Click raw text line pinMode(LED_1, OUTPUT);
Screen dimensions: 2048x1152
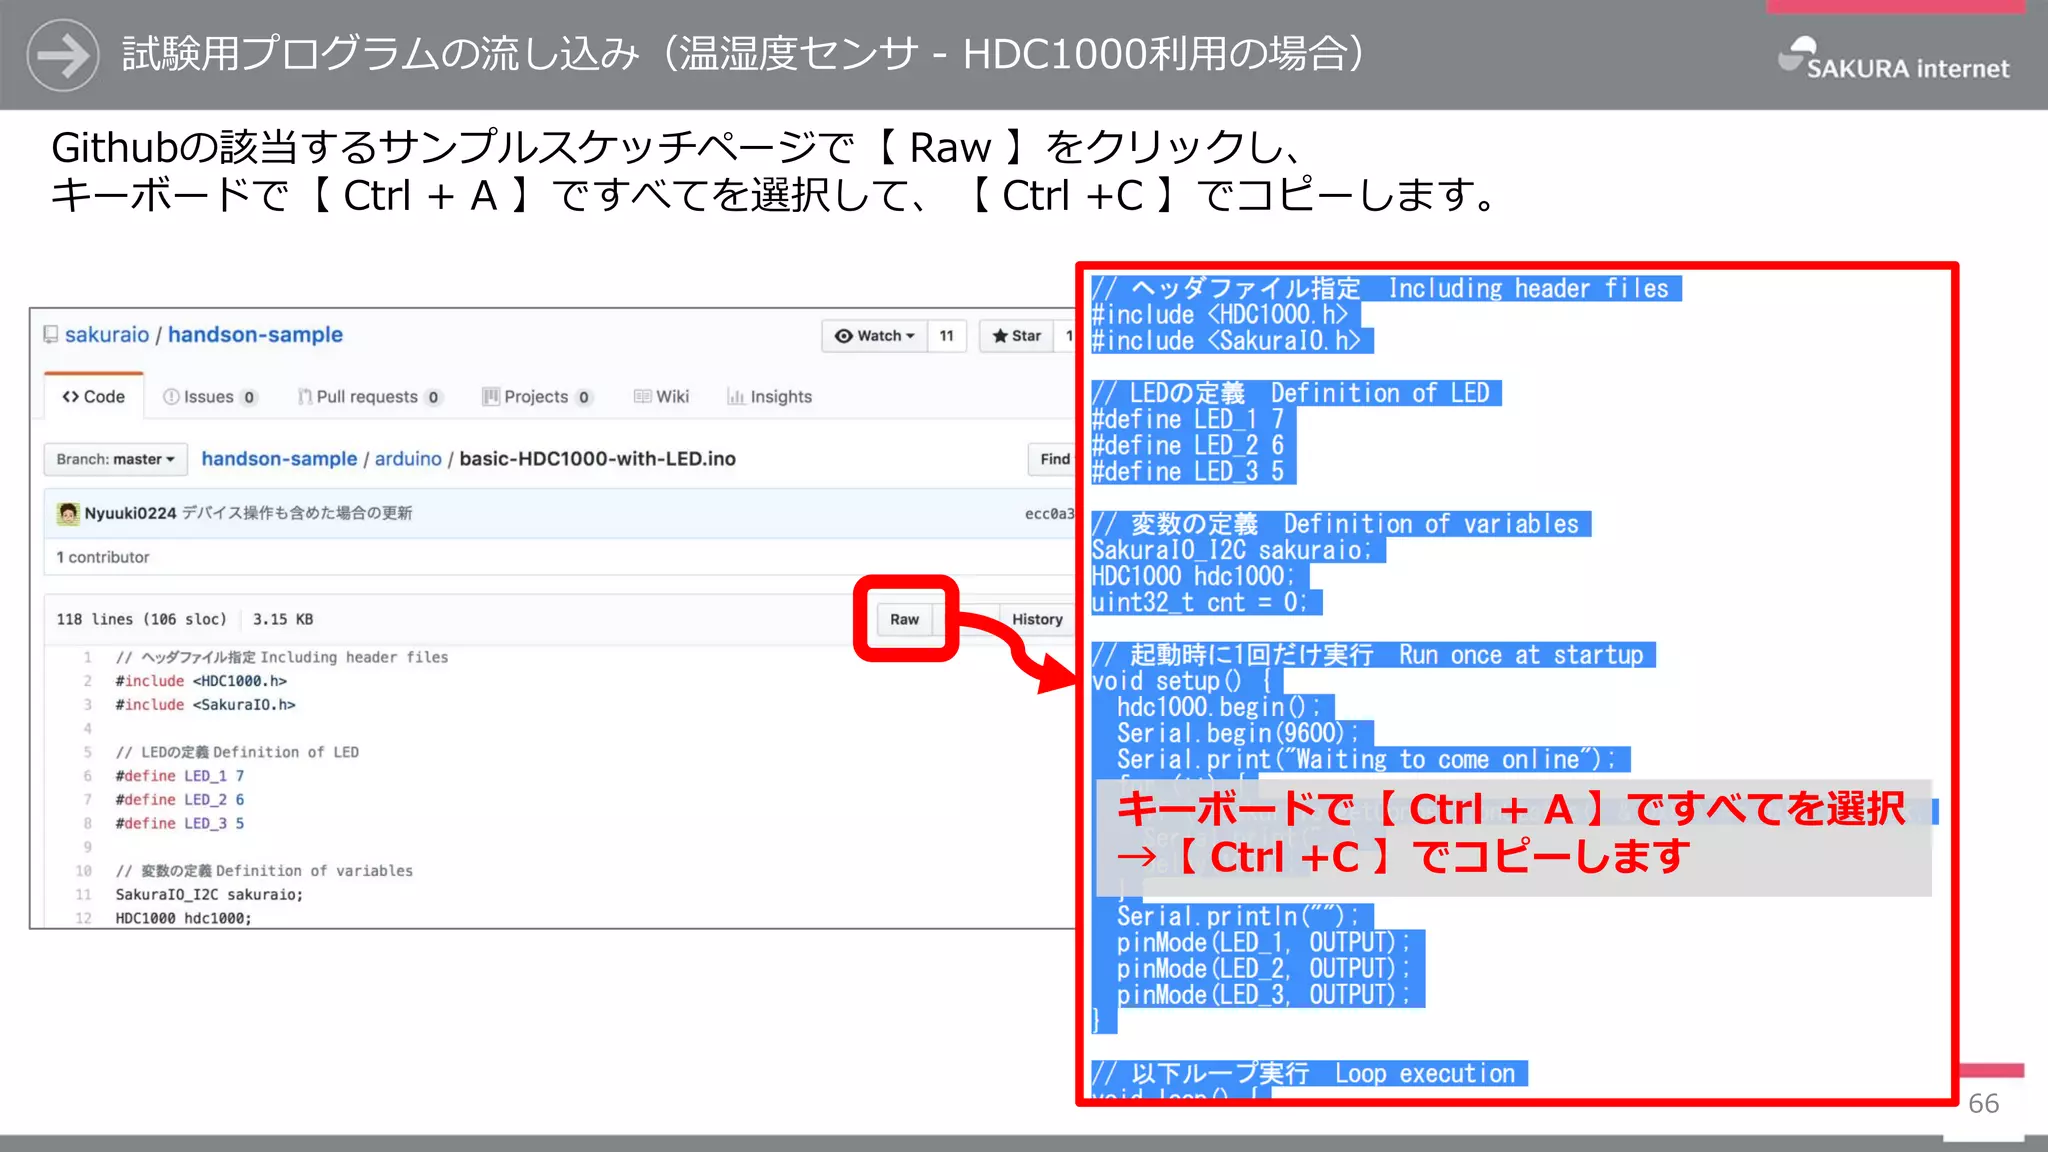1264,943
